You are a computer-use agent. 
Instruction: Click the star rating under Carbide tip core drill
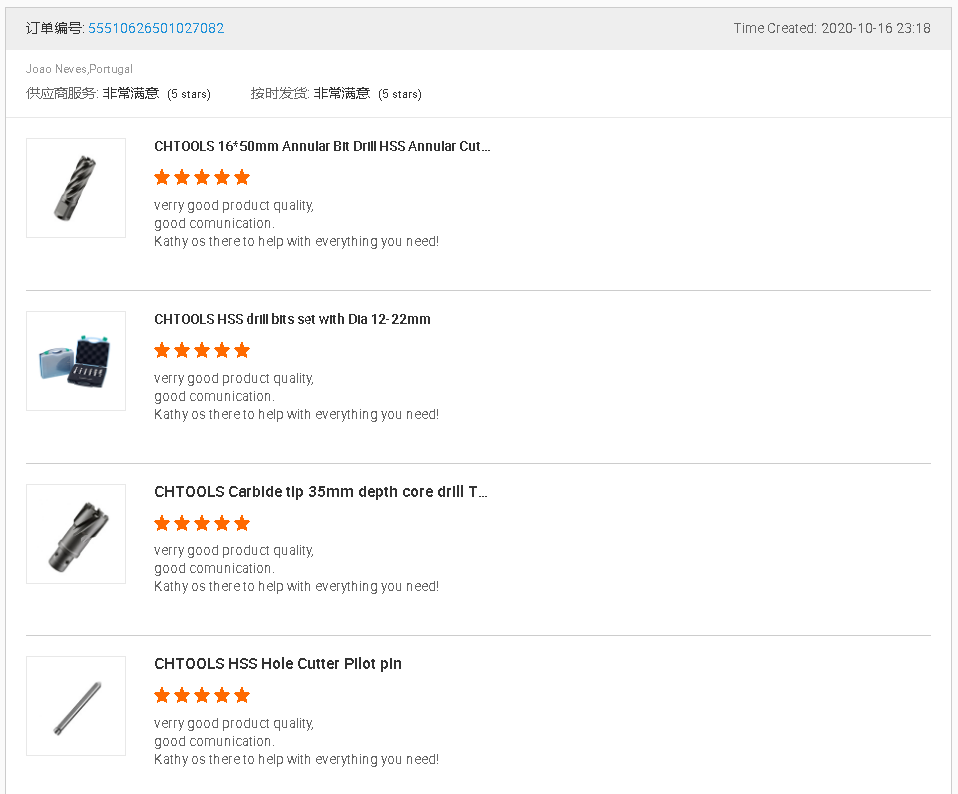(x=202, y=524)
